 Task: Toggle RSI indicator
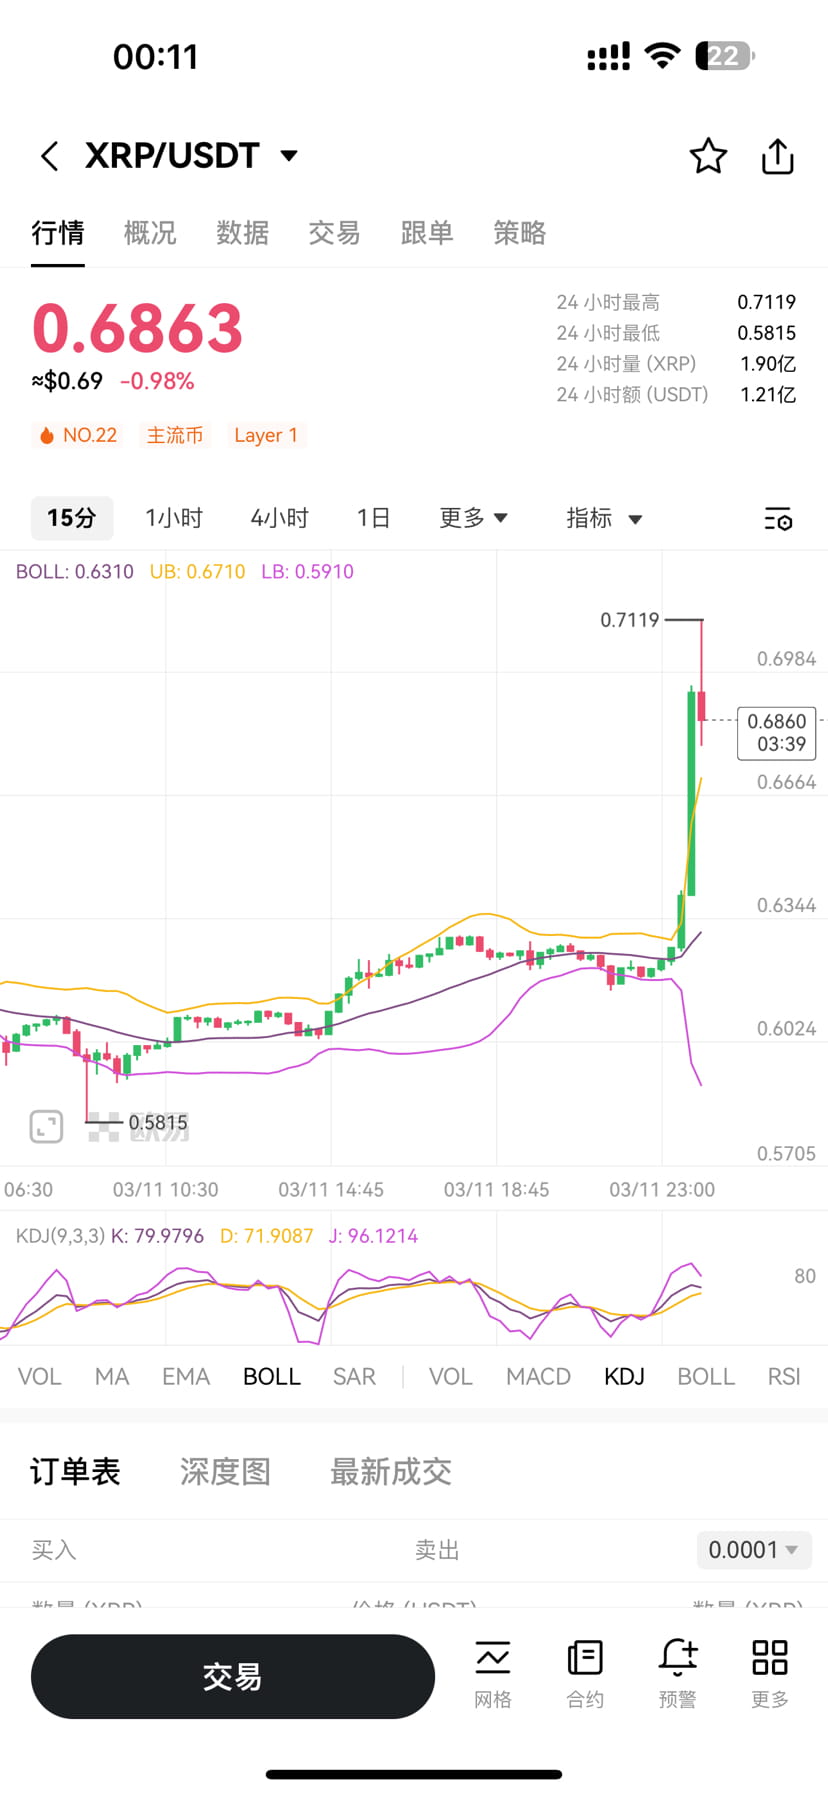pyautogui.click(x=784, y=1377)
